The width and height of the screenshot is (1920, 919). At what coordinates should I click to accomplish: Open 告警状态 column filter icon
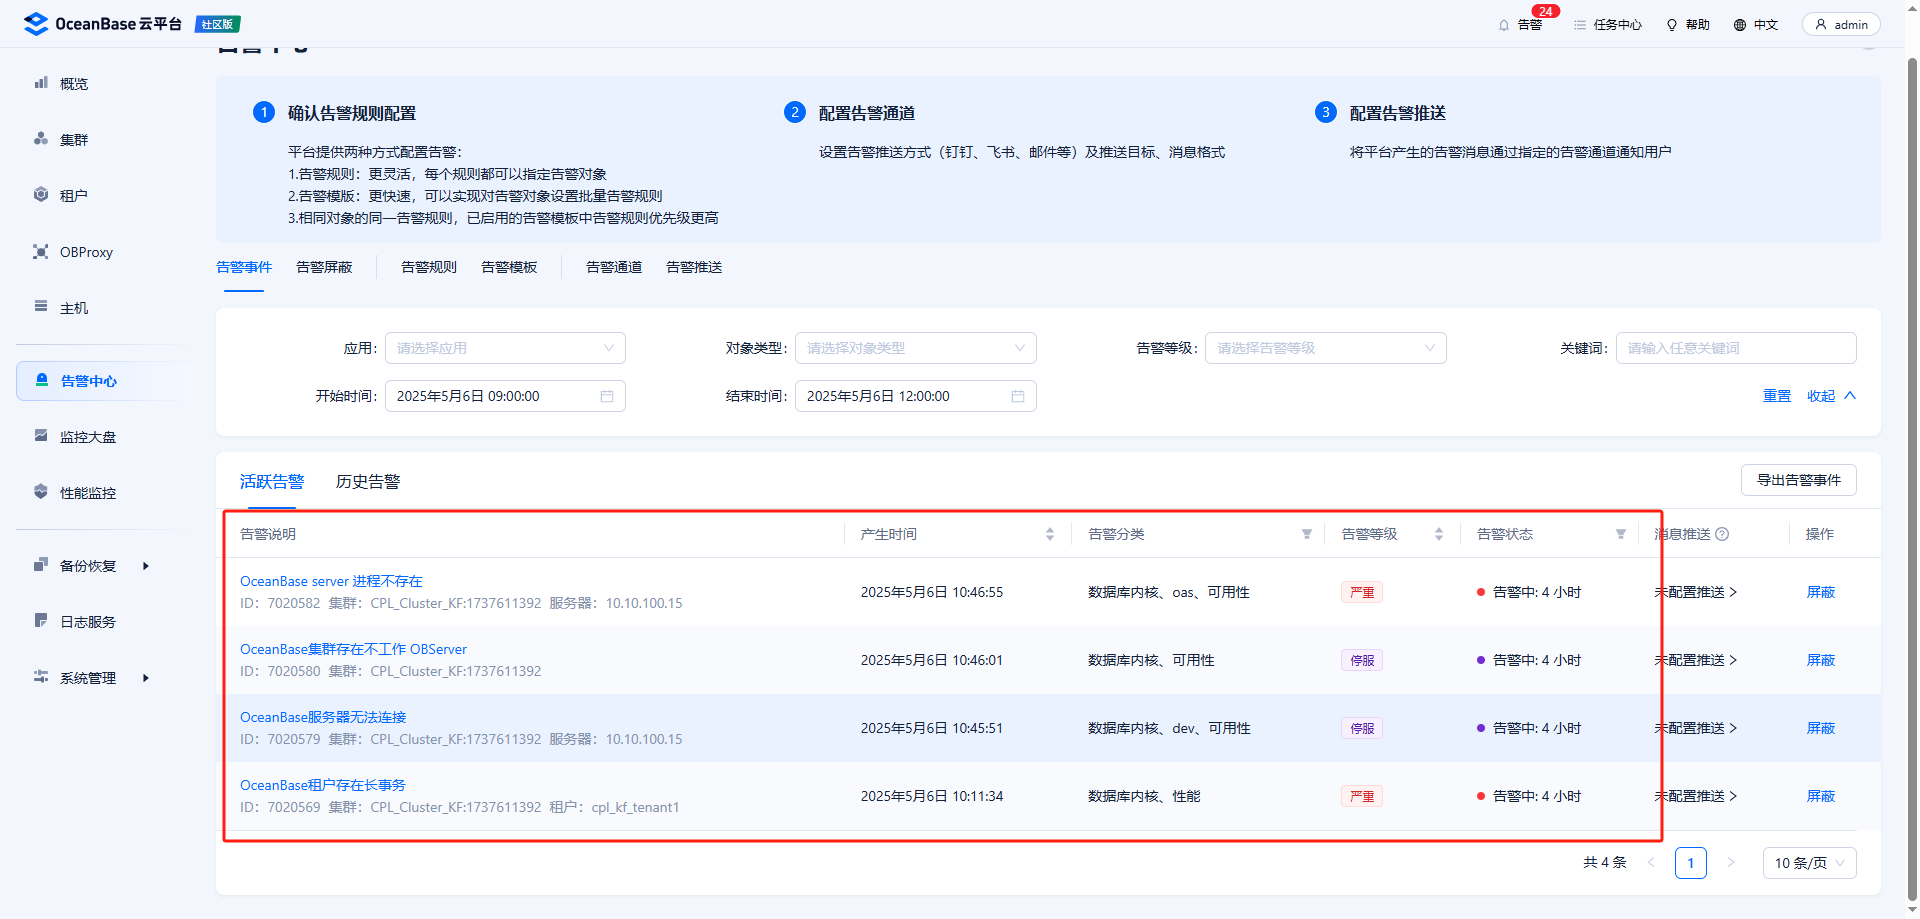pos(1621,534)
